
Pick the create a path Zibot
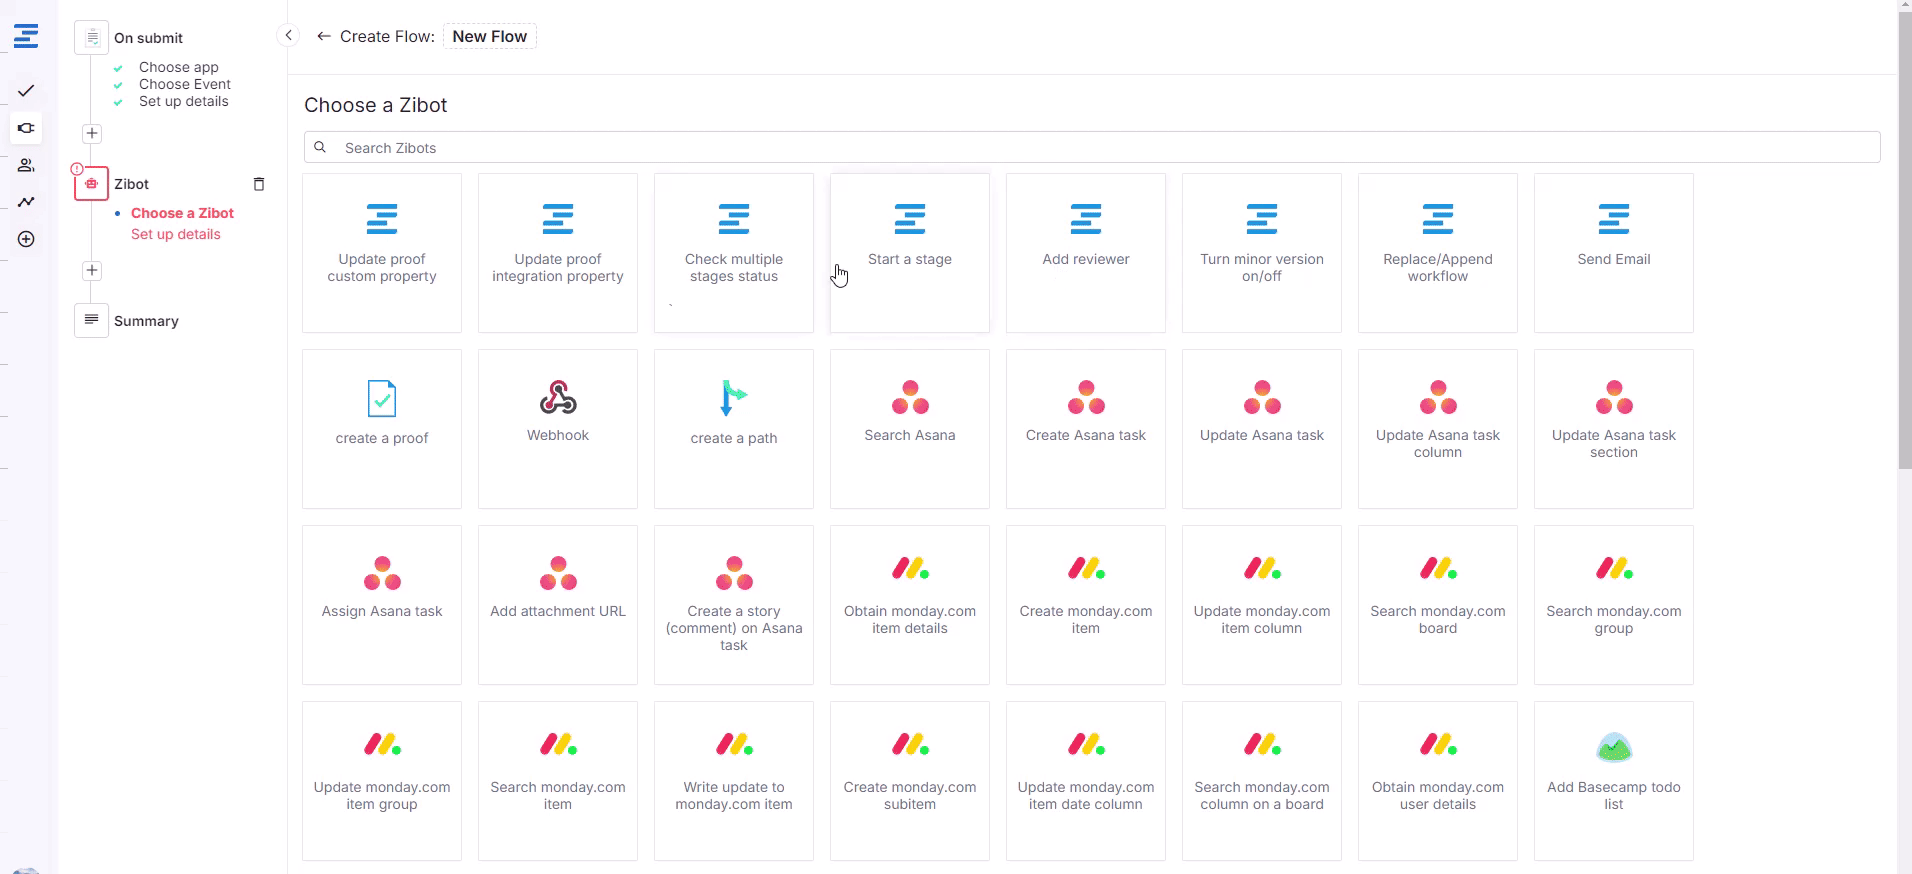(734, 429)
